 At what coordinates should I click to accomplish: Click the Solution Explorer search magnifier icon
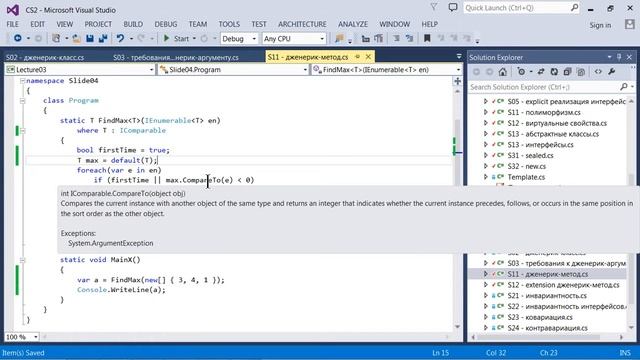click(x=623, y=87)
